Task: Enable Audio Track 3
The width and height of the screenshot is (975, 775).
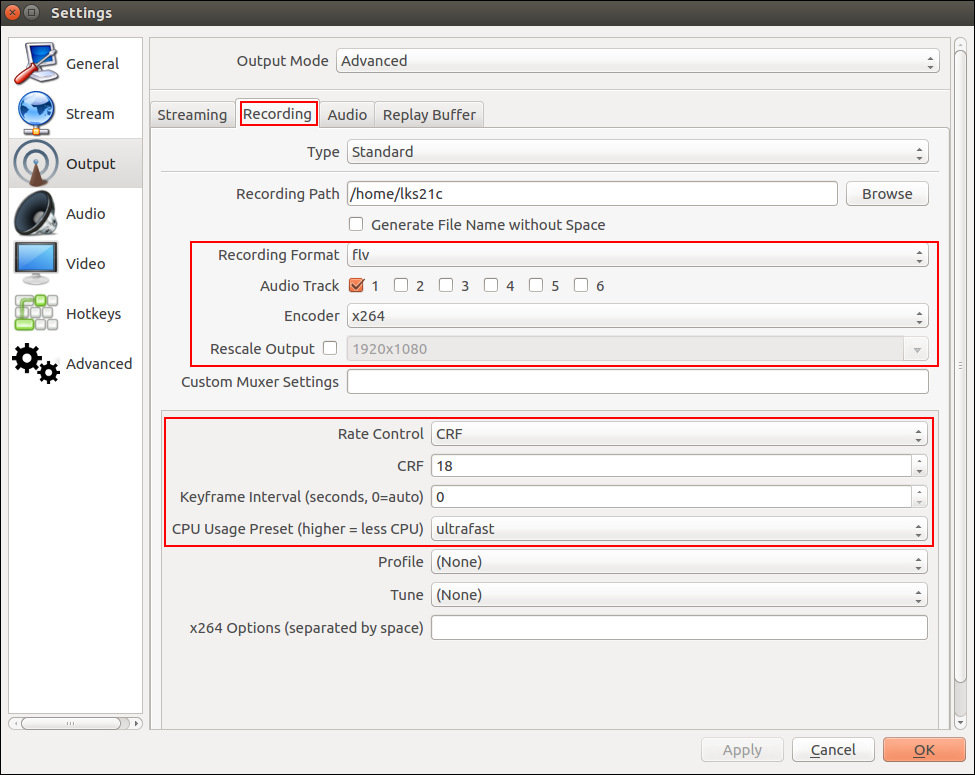Action: point(446,285)
